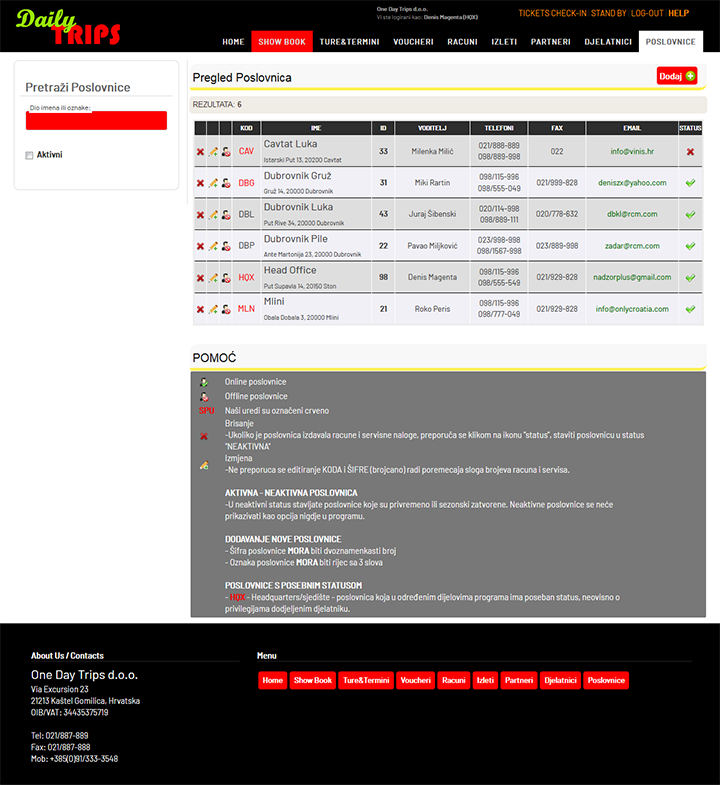Viewport: 720px width, 785px height.
Task: Delete the Cavtat Luka office row
Action: [x=200, y=152]
